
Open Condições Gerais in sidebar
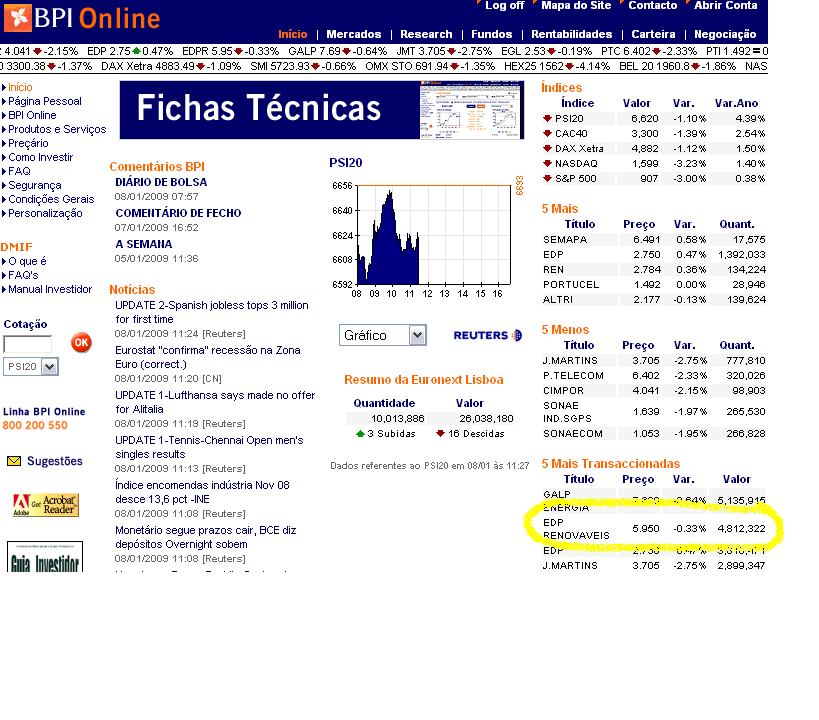tap(51, 199)
